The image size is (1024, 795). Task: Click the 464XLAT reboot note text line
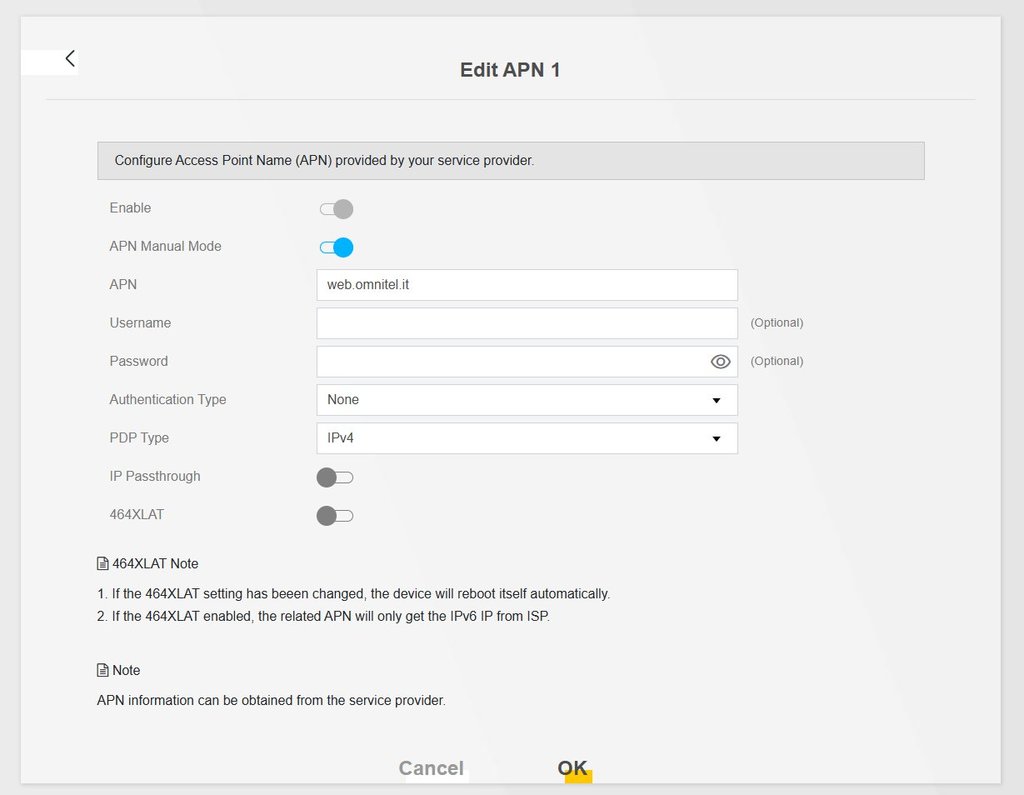353,593
